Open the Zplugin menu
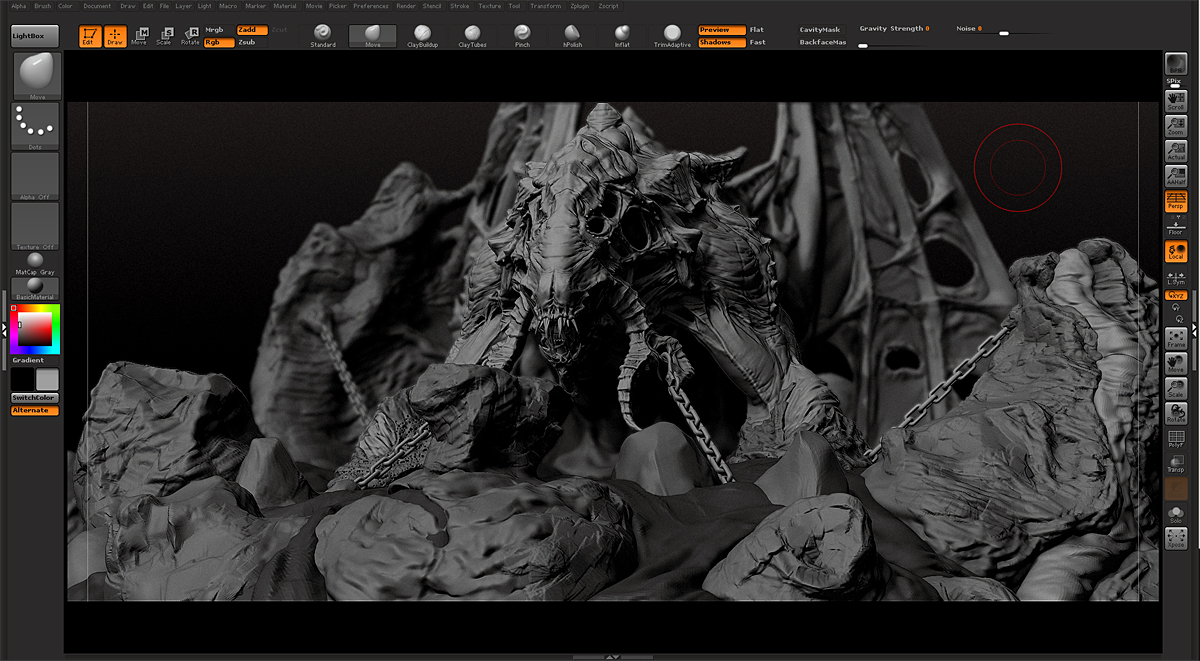Screen dimensions: 1200x661 click(580, 6)
